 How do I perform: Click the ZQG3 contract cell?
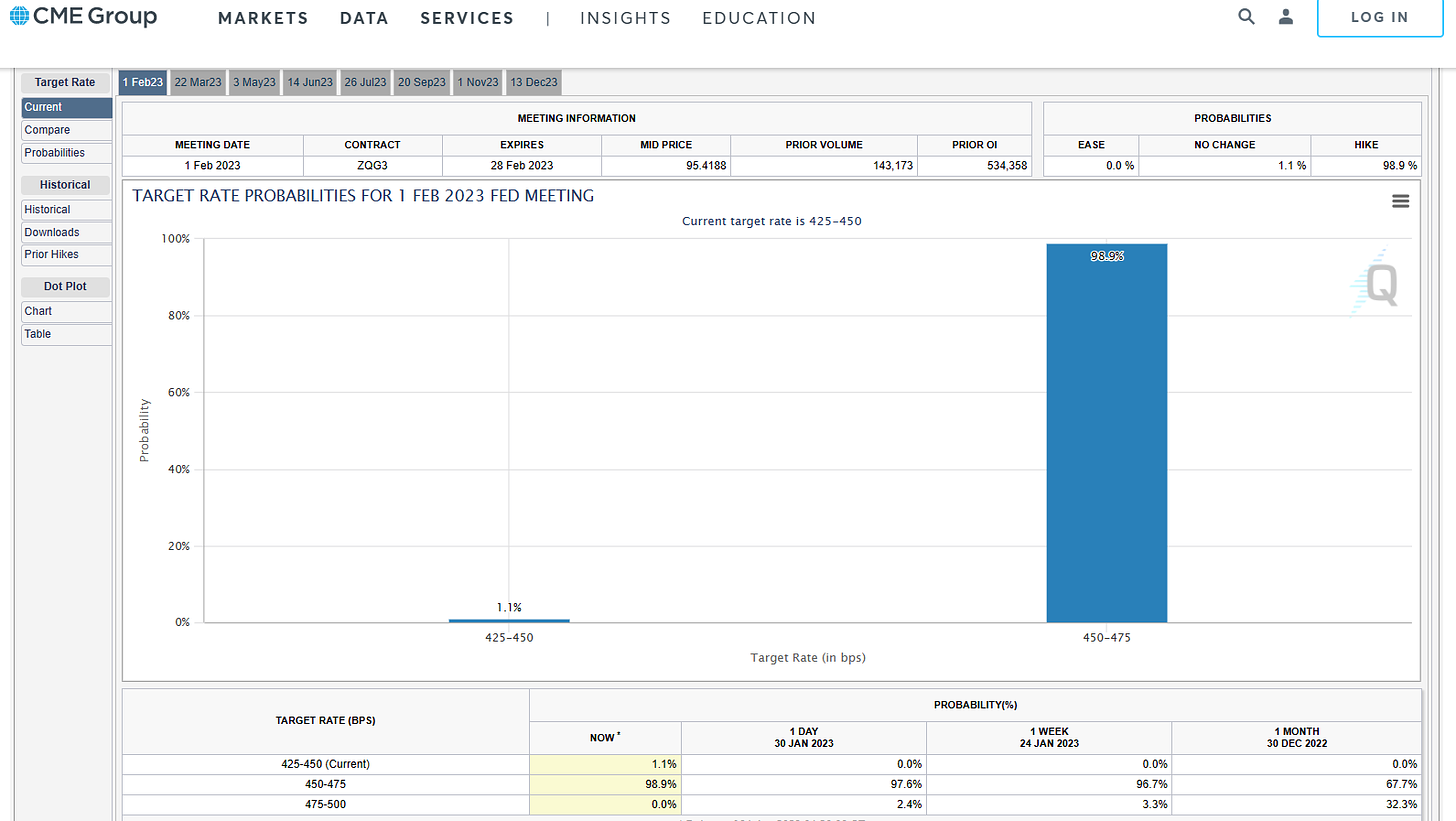tap(372, 166)
